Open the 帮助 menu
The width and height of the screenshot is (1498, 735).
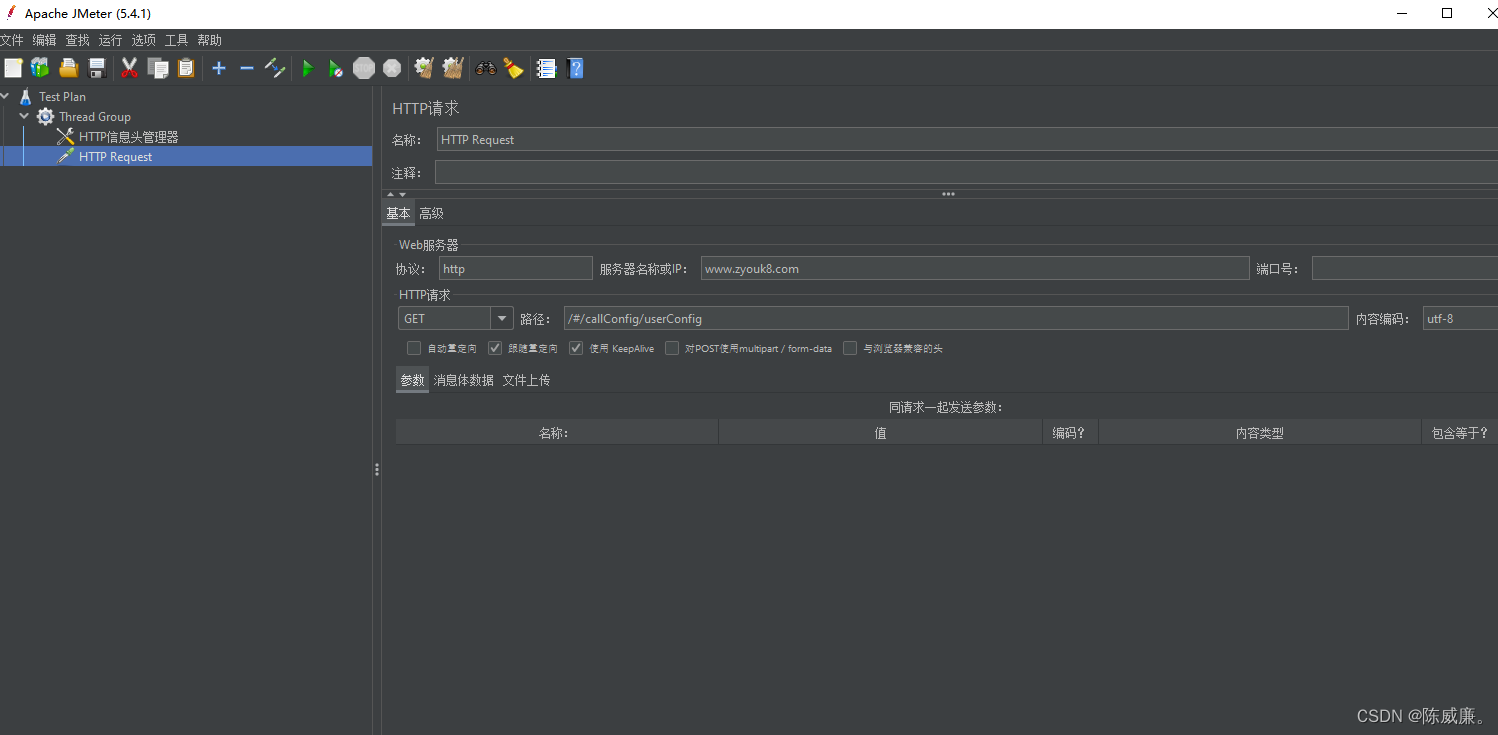[x=210, y=40]
